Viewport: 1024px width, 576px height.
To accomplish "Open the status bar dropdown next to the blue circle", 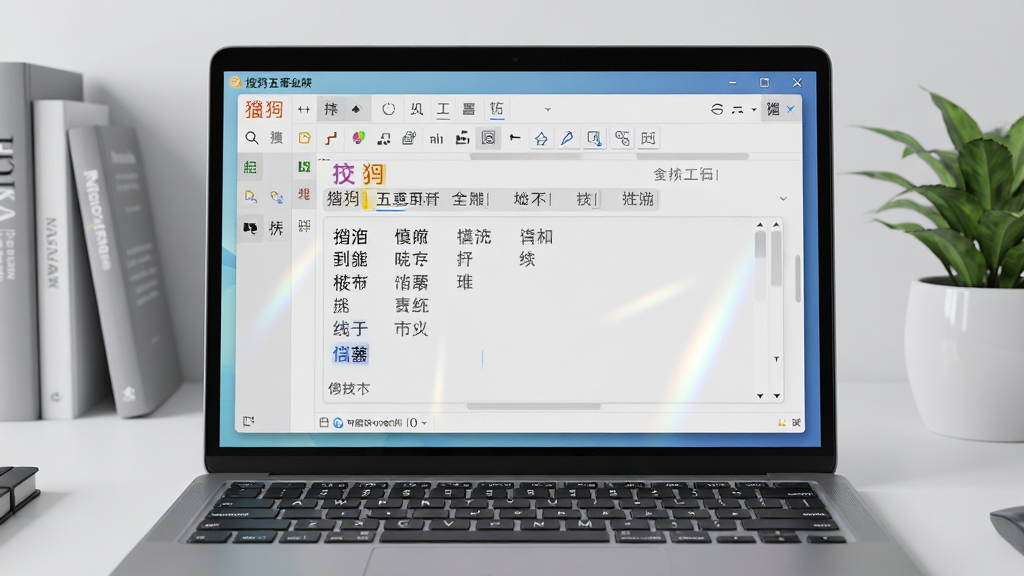I will (424, 423).
